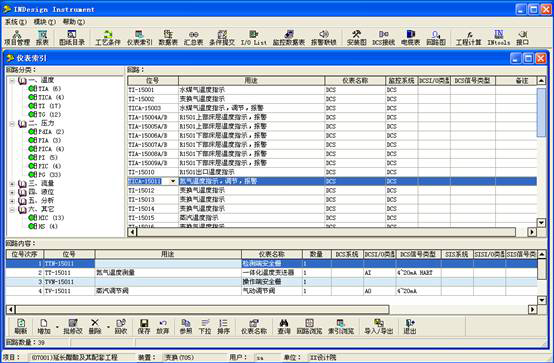554x363 pixels.
Task: Open 数据表 data sheet icon
Action: point(168,38)
